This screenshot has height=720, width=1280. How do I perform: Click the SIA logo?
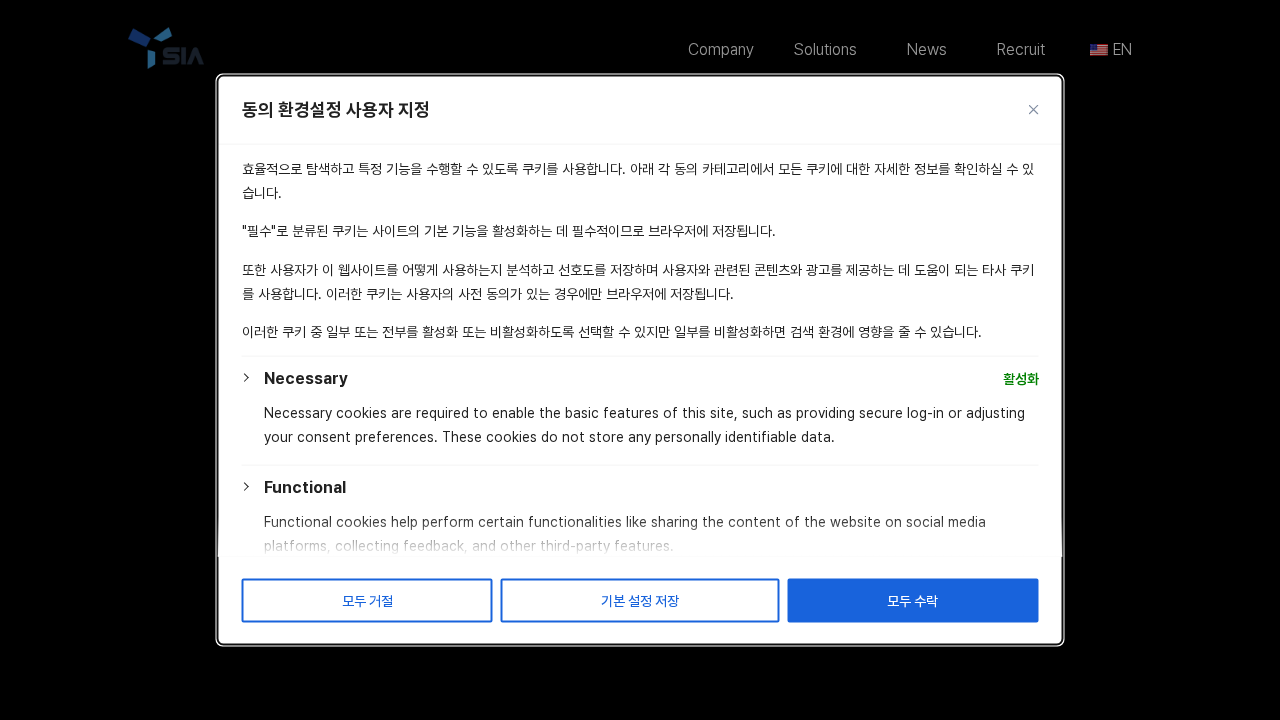[165, 47]
